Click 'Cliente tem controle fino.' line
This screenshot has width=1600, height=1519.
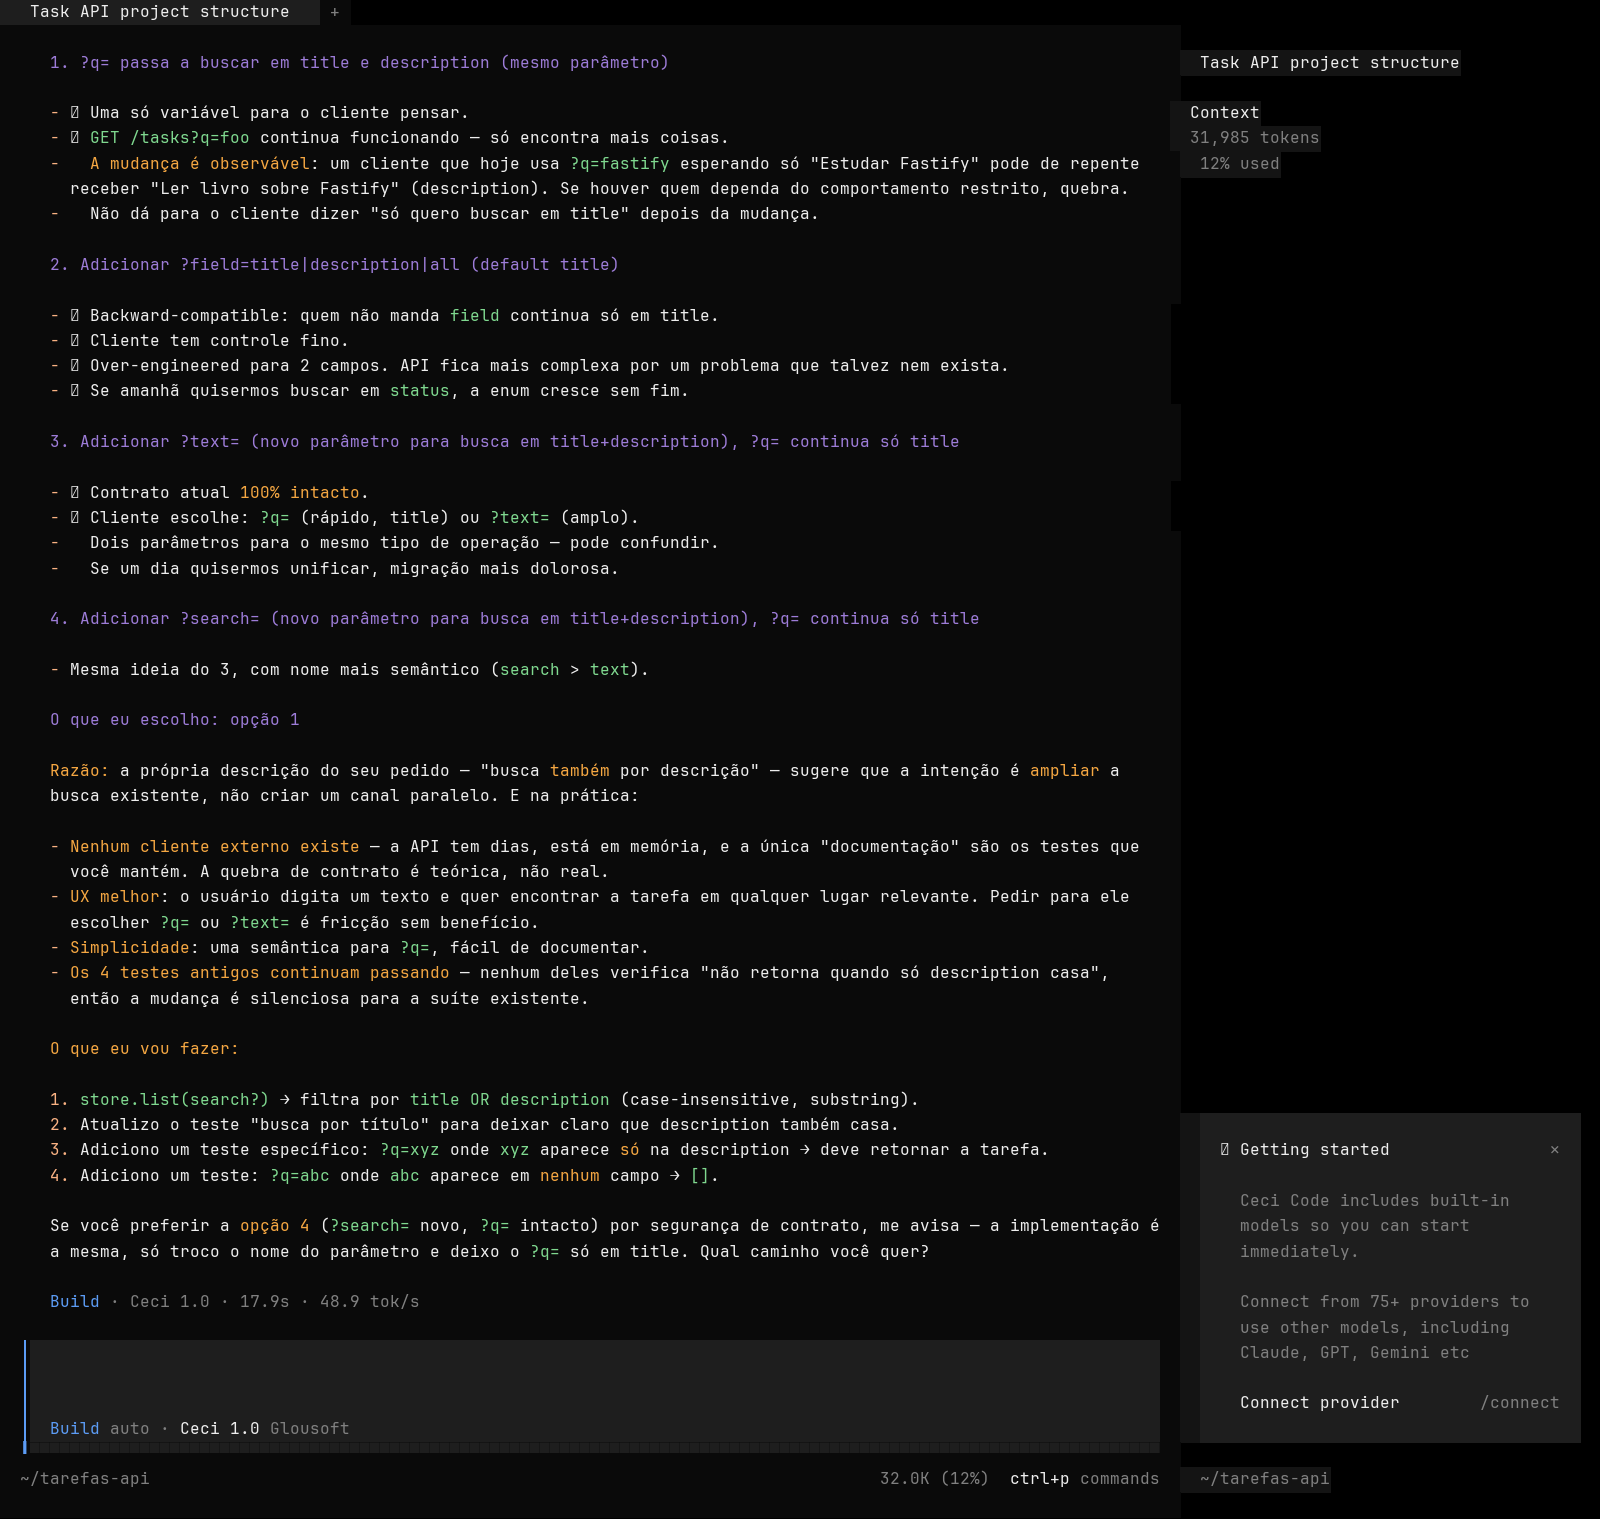219,341
